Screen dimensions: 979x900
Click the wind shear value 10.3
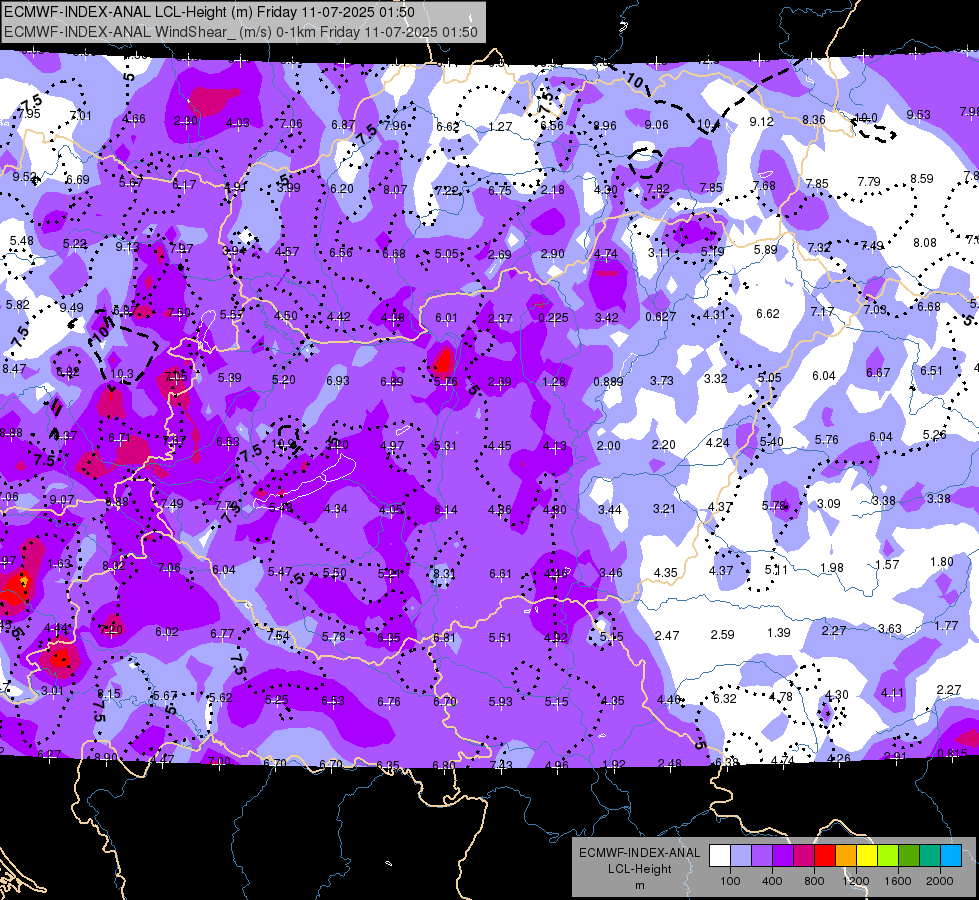click(122, 373)
